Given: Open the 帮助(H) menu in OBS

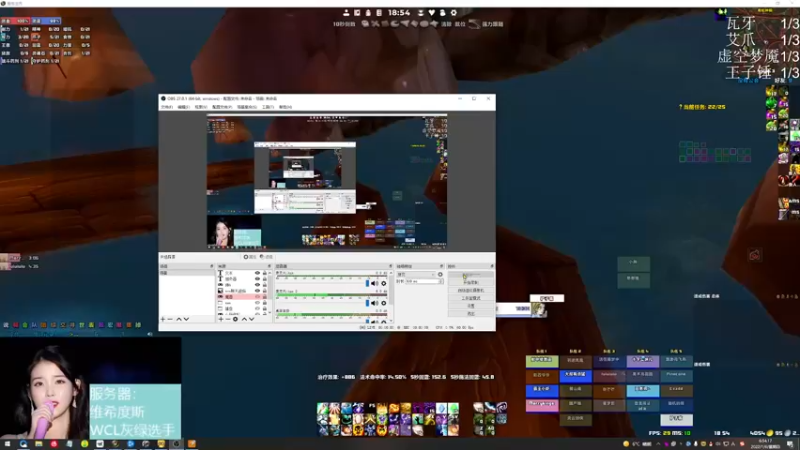Looking at the screenshot, I should [x=285, y=107].
